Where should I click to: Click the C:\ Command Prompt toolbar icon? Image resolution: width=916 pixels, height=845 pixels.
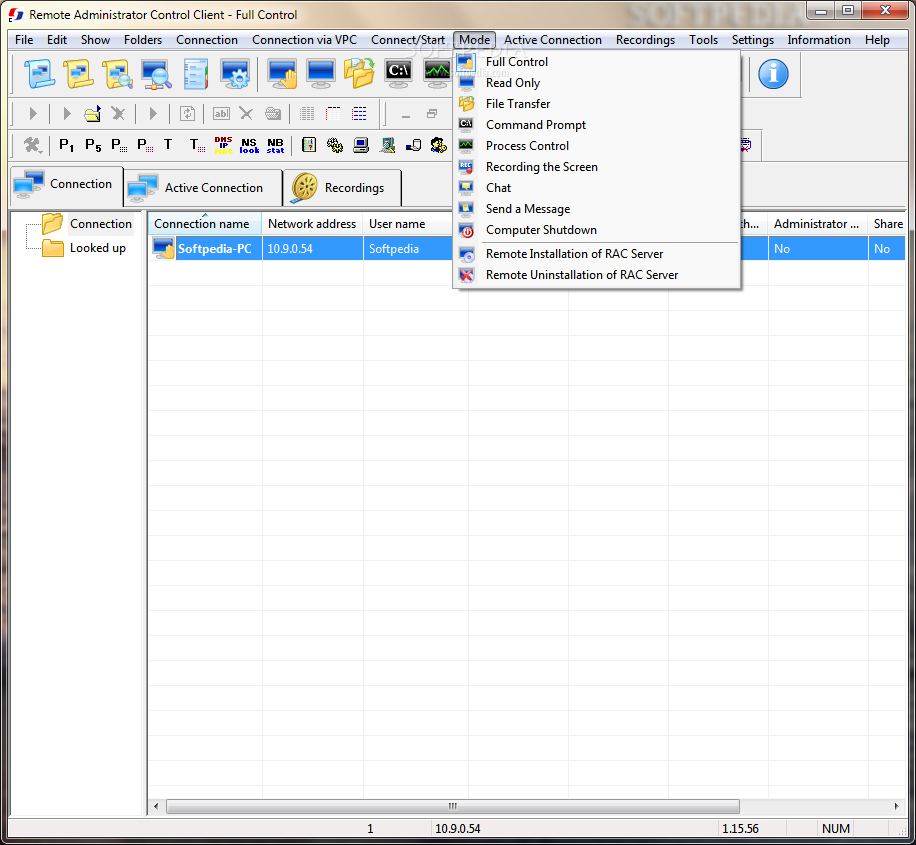click(398, 74)
